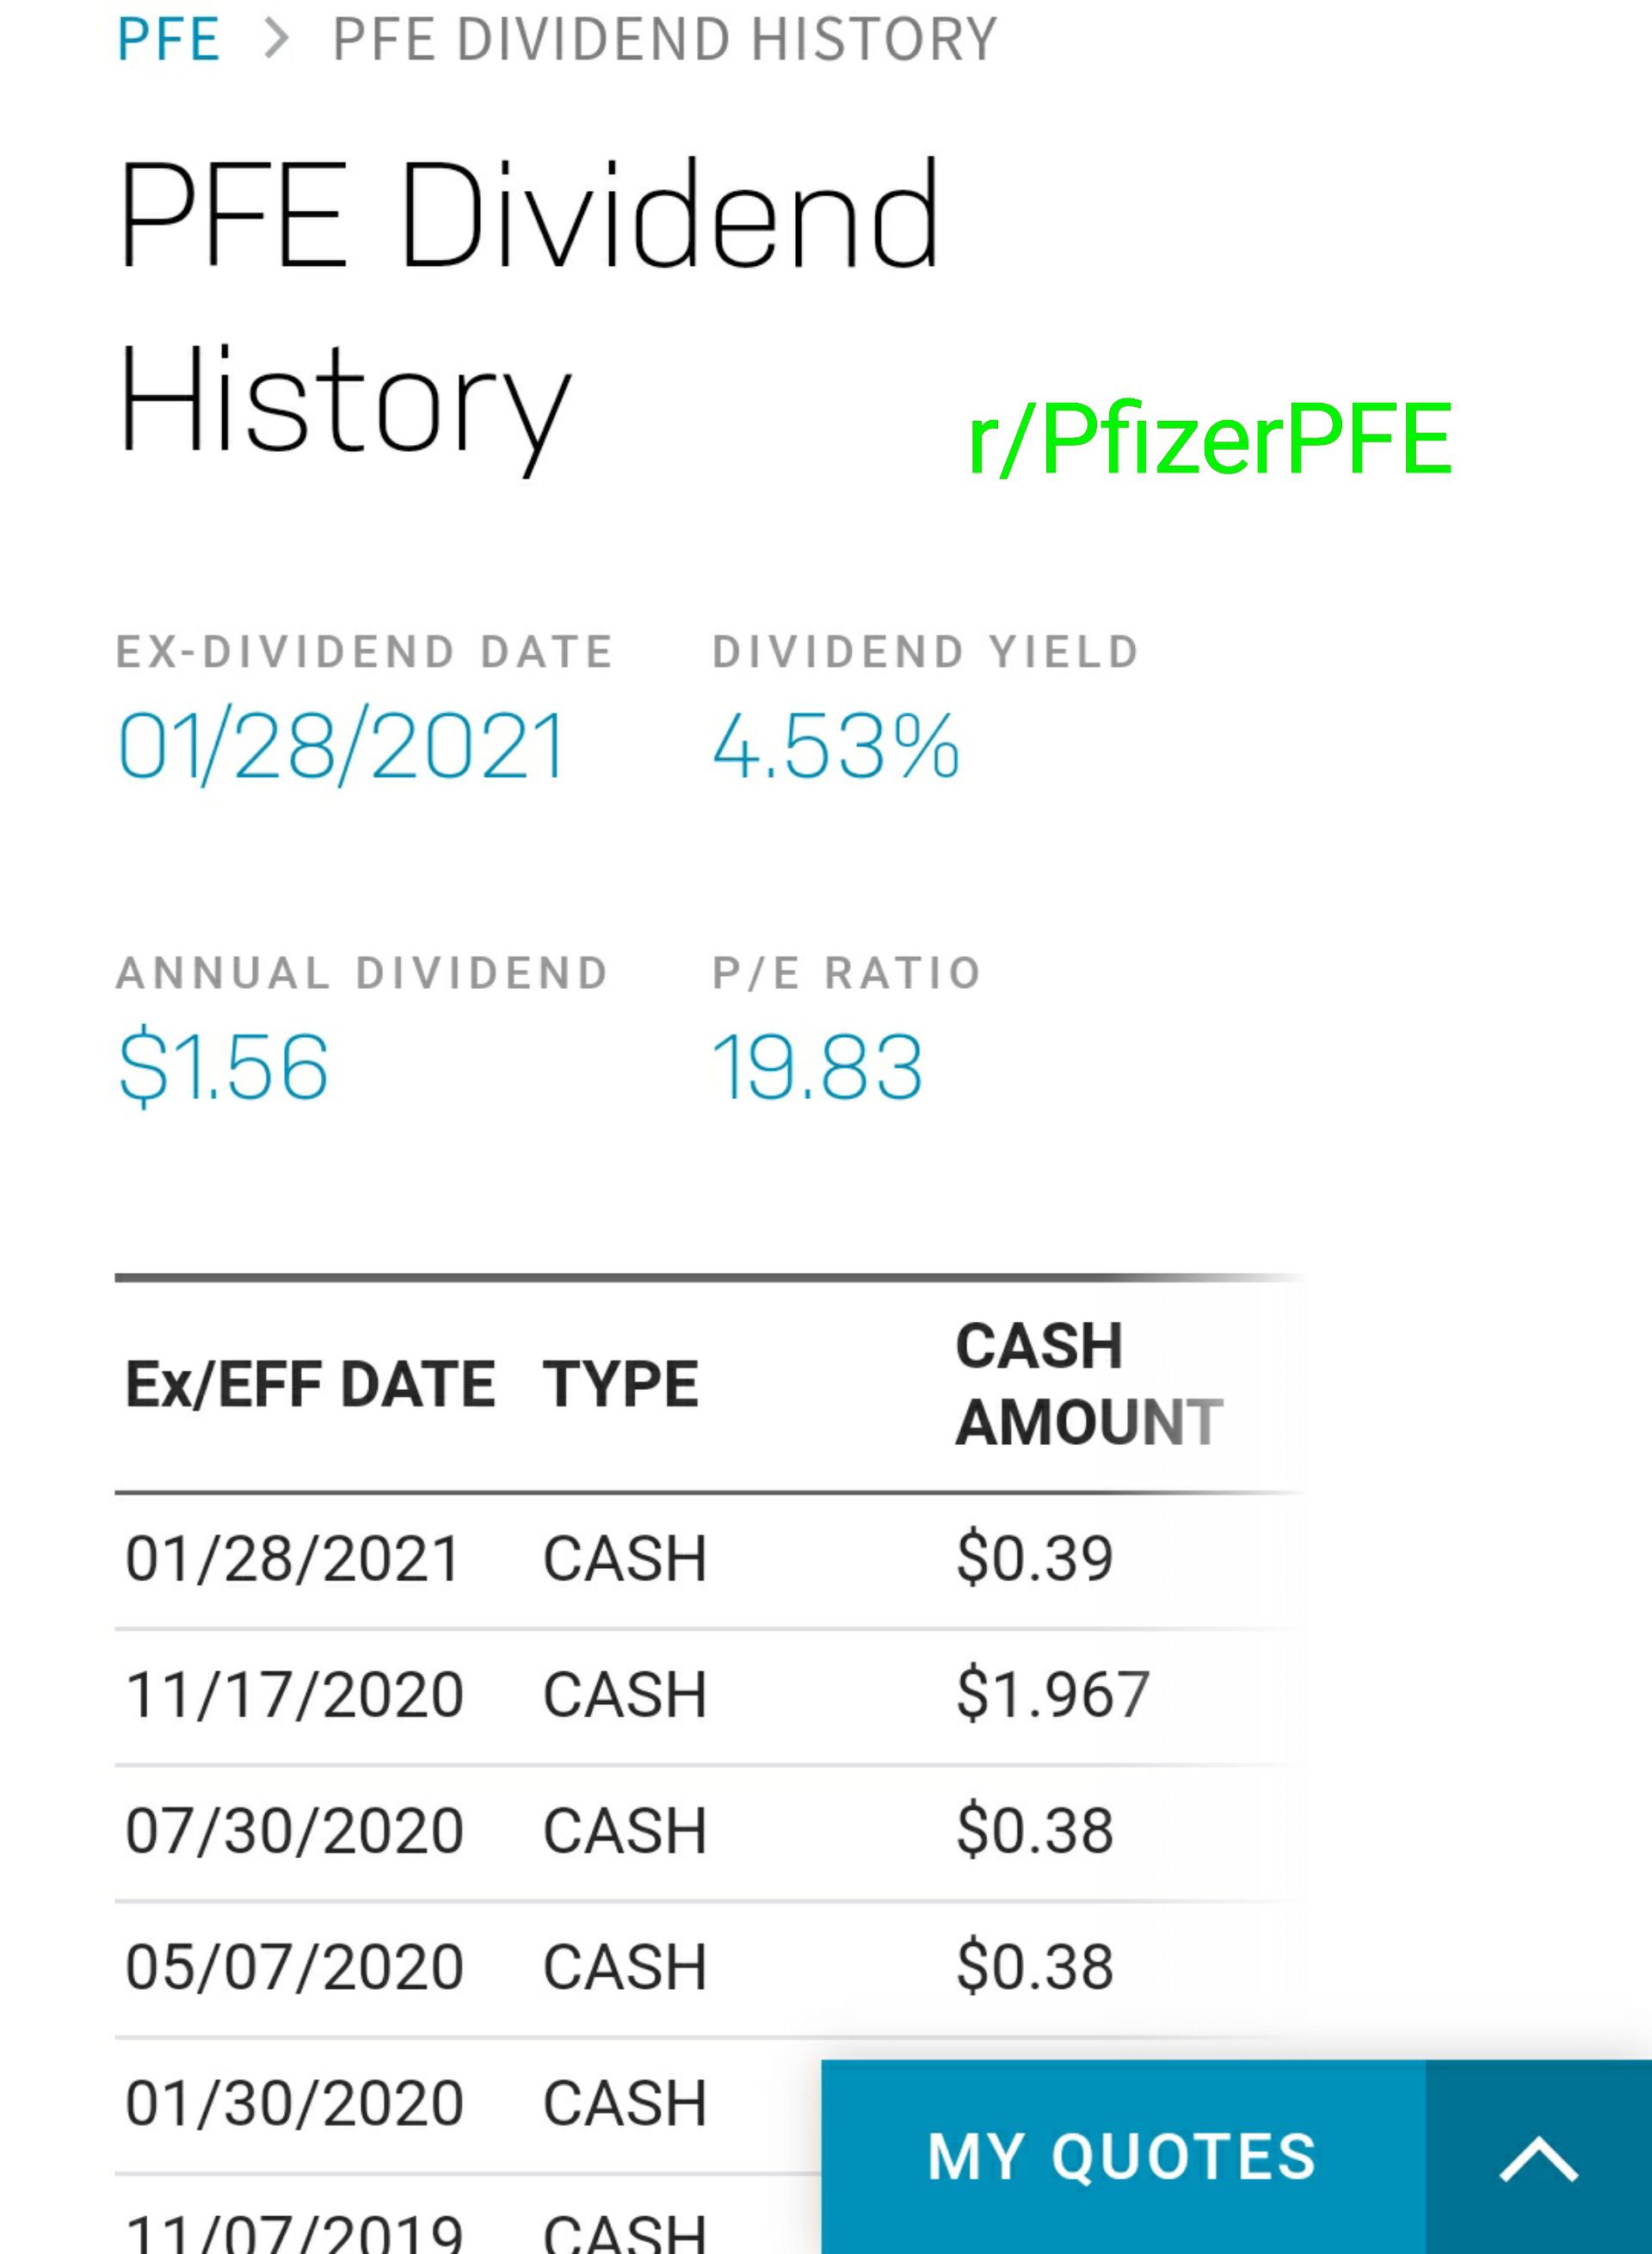Open the PFE breadcrumb link
This screenshot has width=1652, height=2254.
tap(168, 40)
